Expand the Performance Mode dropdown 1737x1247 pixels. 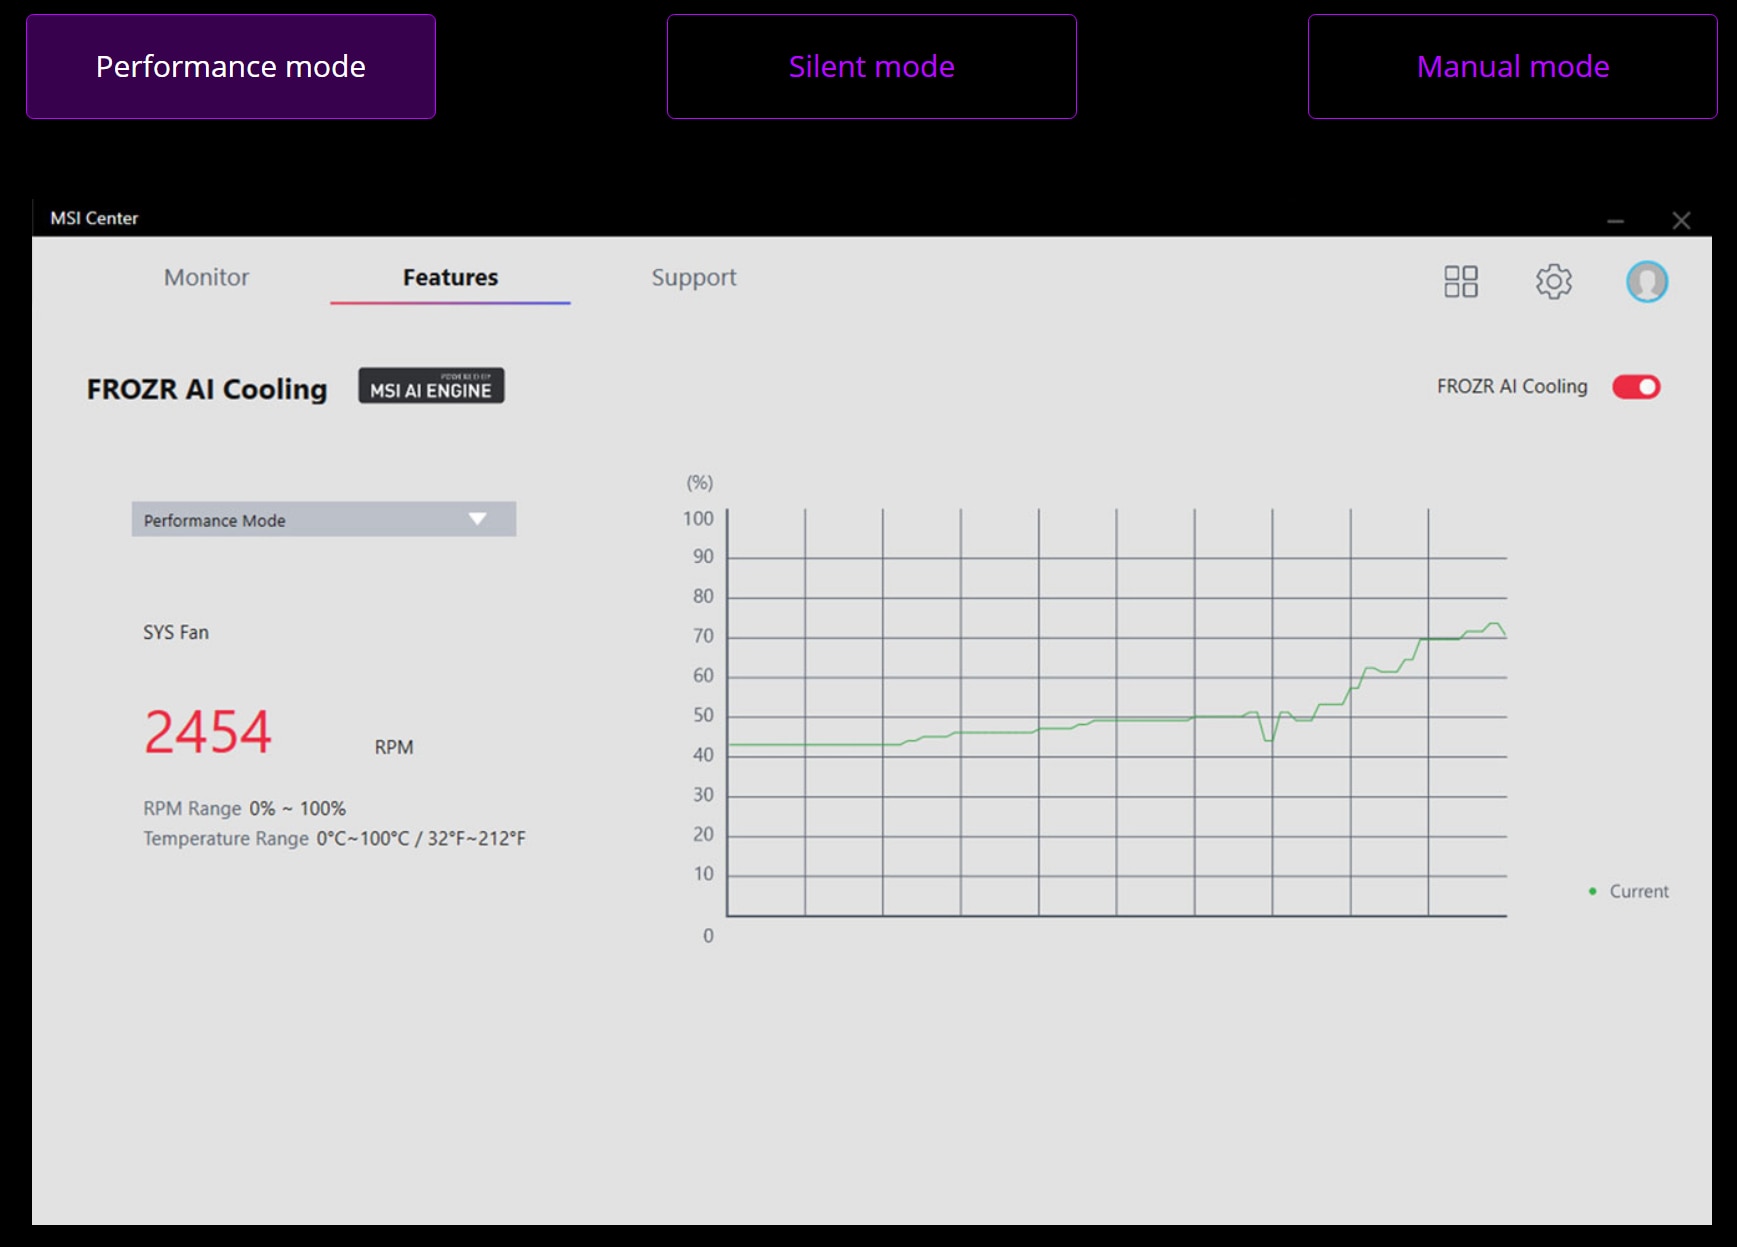coord(324,519)
